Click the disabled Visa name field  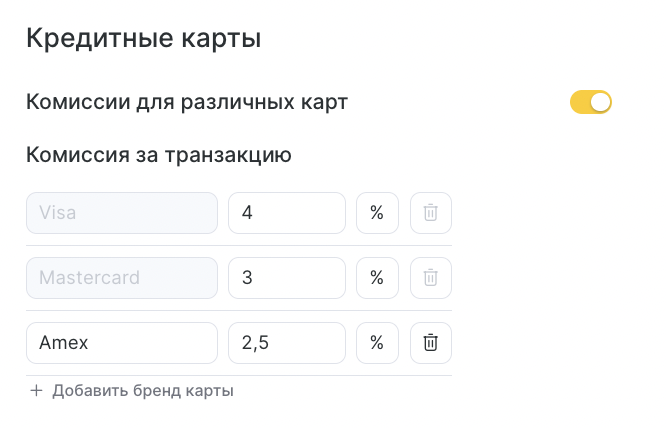coord(122,213)
